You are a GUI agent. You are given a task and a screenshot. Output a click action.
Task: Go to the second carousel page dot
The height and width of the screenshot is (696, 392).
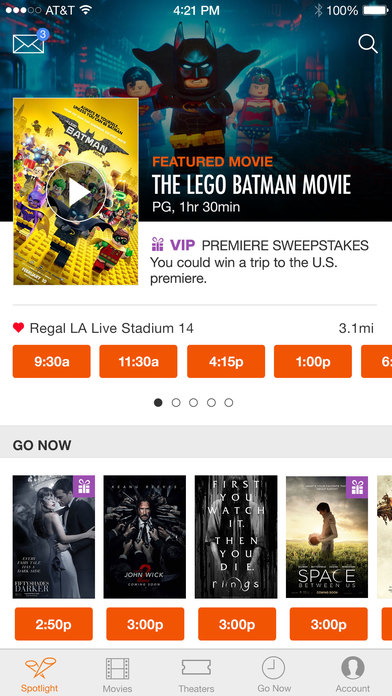point(176,403)
